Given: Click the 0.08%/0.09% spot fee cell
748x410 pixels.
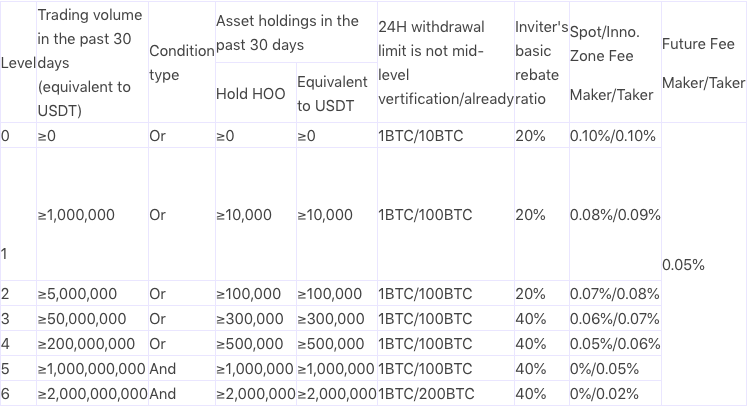Looking at the screenshot, I should 615,214.
